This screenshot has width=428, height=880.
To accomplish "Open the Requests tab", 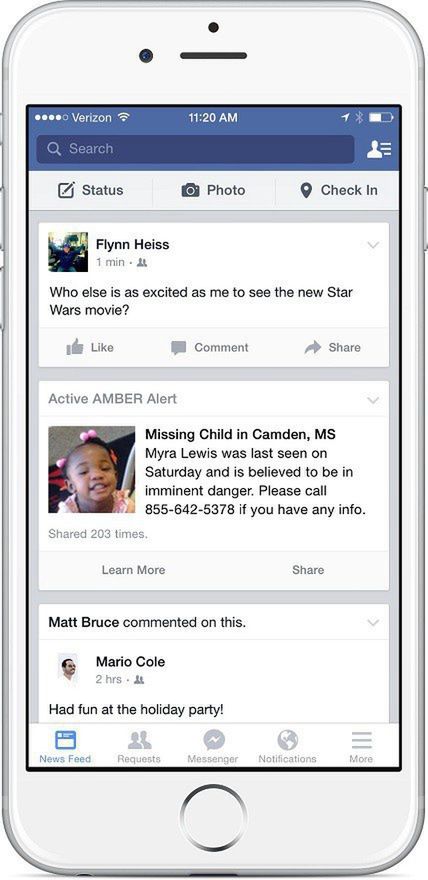I will (139, 747).
